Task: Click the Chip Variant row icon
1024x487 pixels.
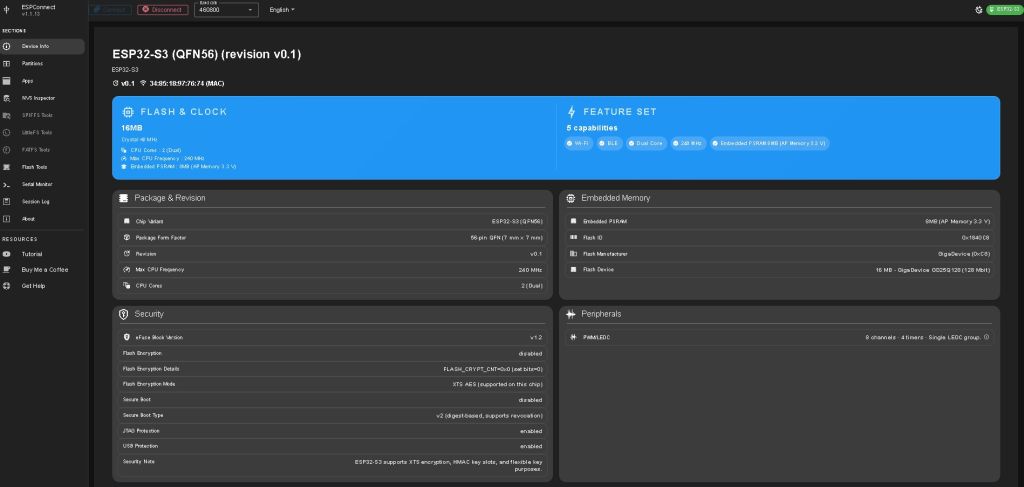Action: pos(127,221)
